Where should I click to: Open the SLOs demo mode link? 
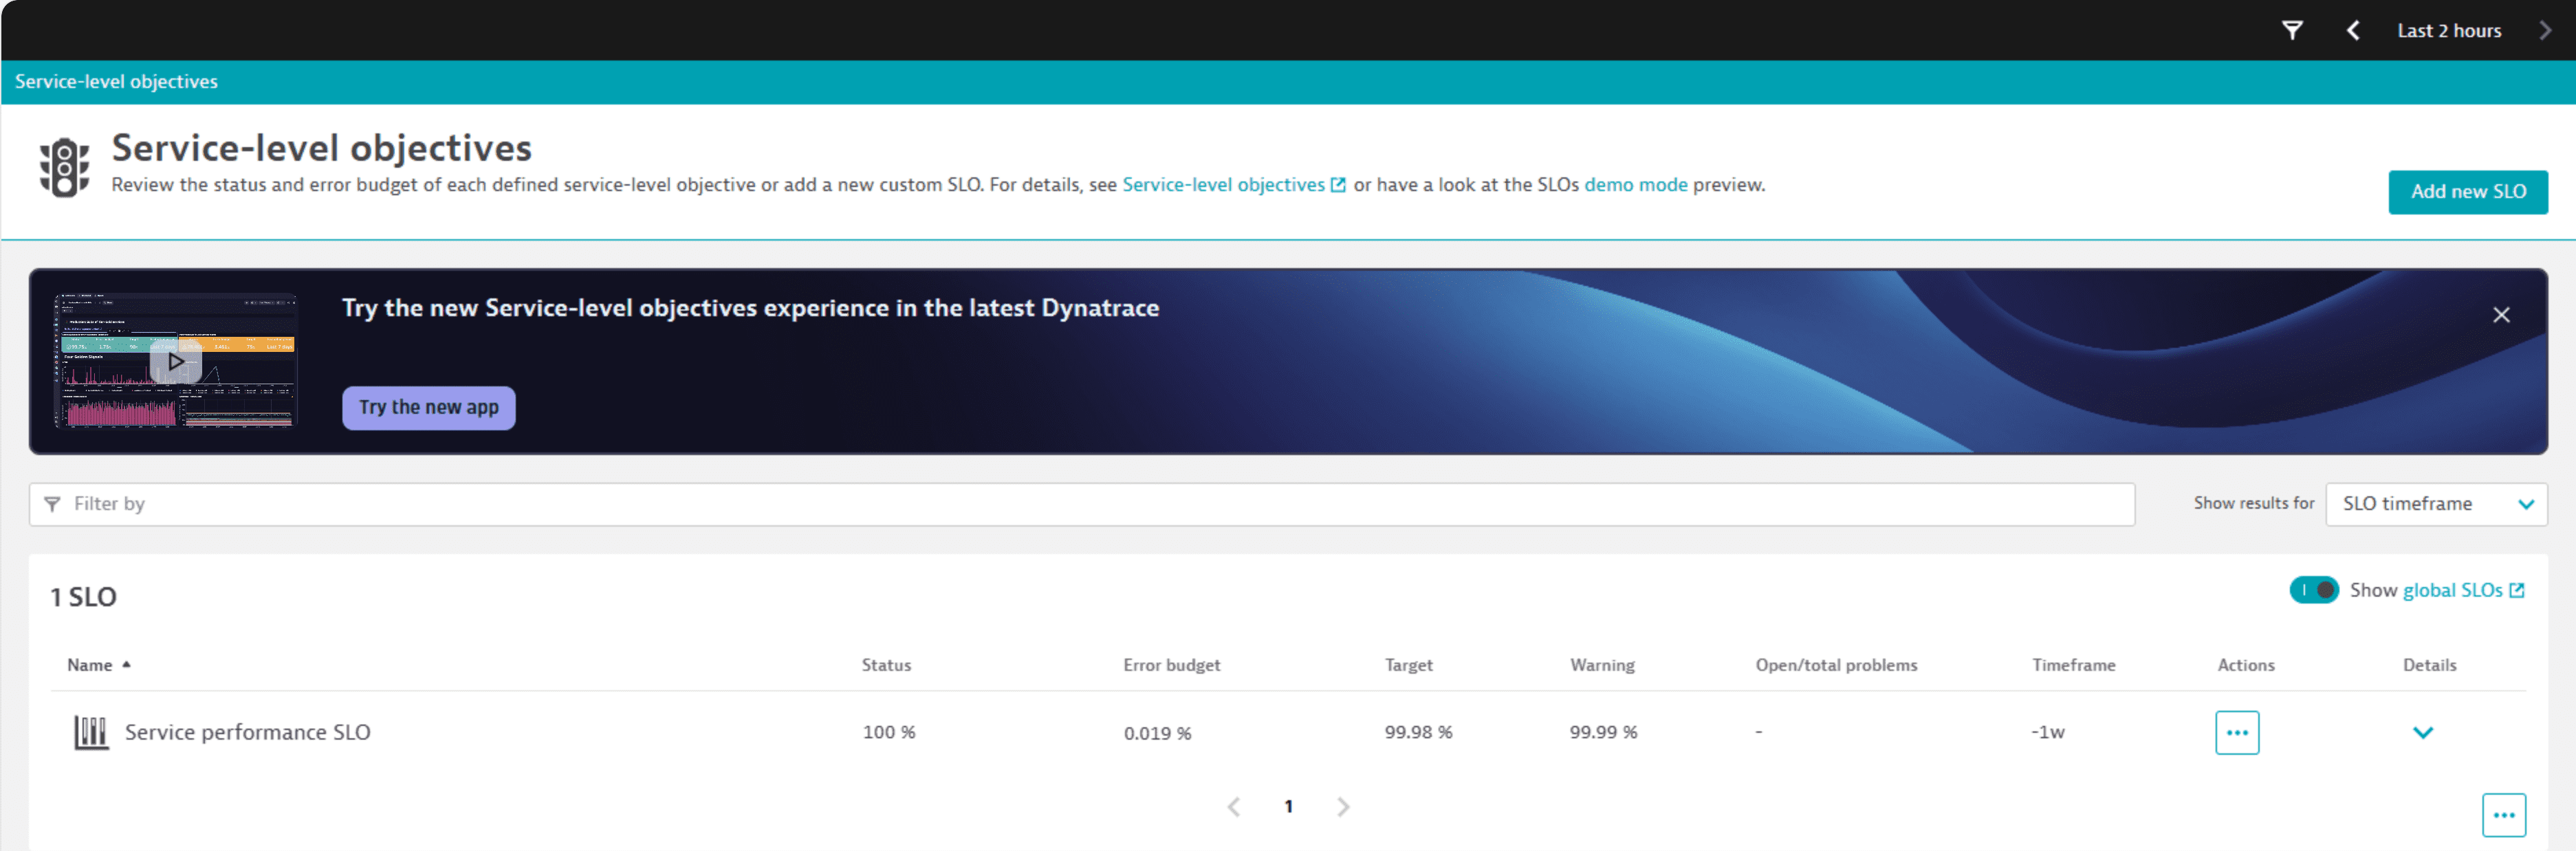pyautogui.click(x=1635, y=185)
